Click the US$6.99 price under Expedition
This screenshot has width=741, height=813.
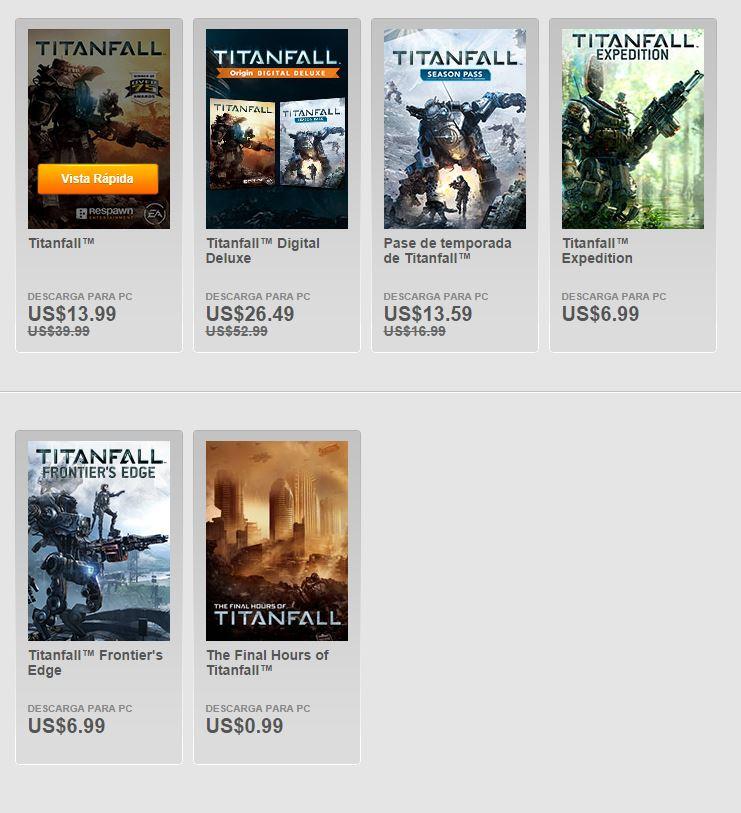pos(600,314)
